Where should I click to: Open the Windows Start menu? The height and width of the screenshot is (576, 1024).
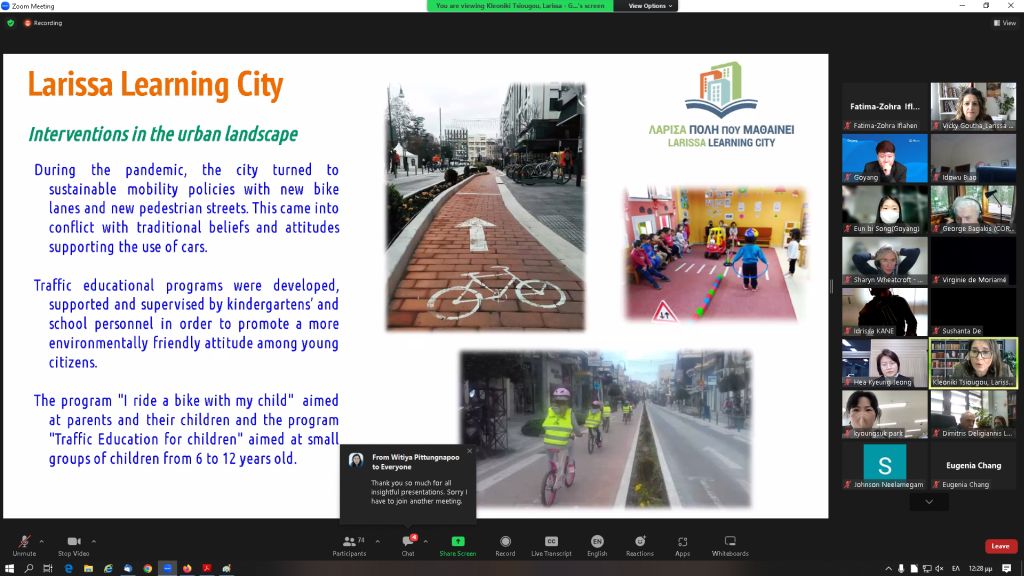(x=8, y=568)
